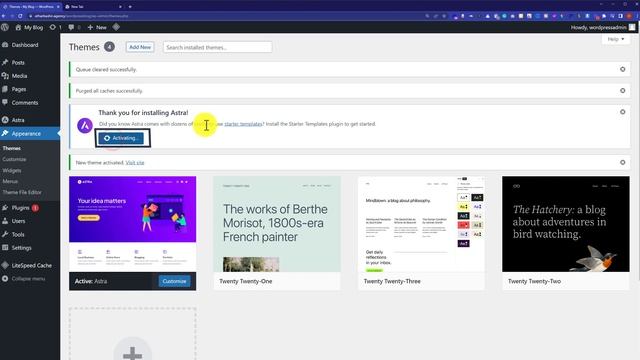
Task: Open the comments bubble in admin bar
Action: (74, 27)
